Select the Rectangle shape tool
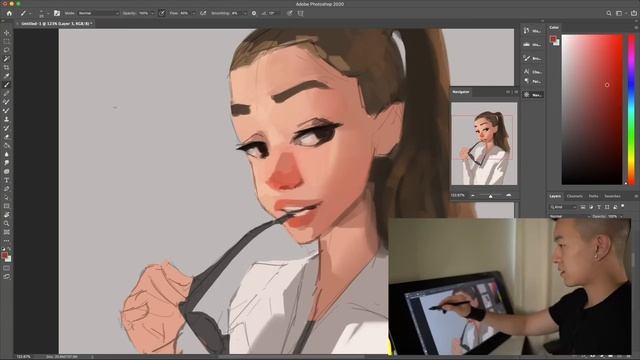 click(7, 206)
